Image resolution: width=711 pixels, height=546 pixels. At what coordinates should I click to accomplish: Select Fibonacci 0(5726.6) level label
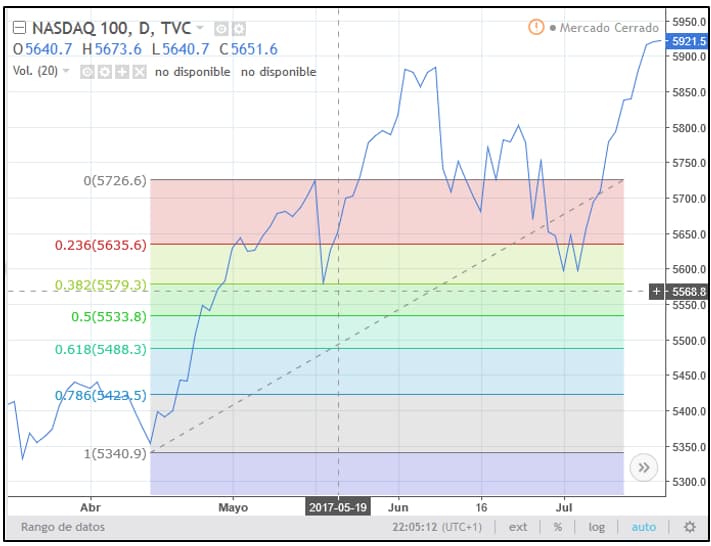115,181
